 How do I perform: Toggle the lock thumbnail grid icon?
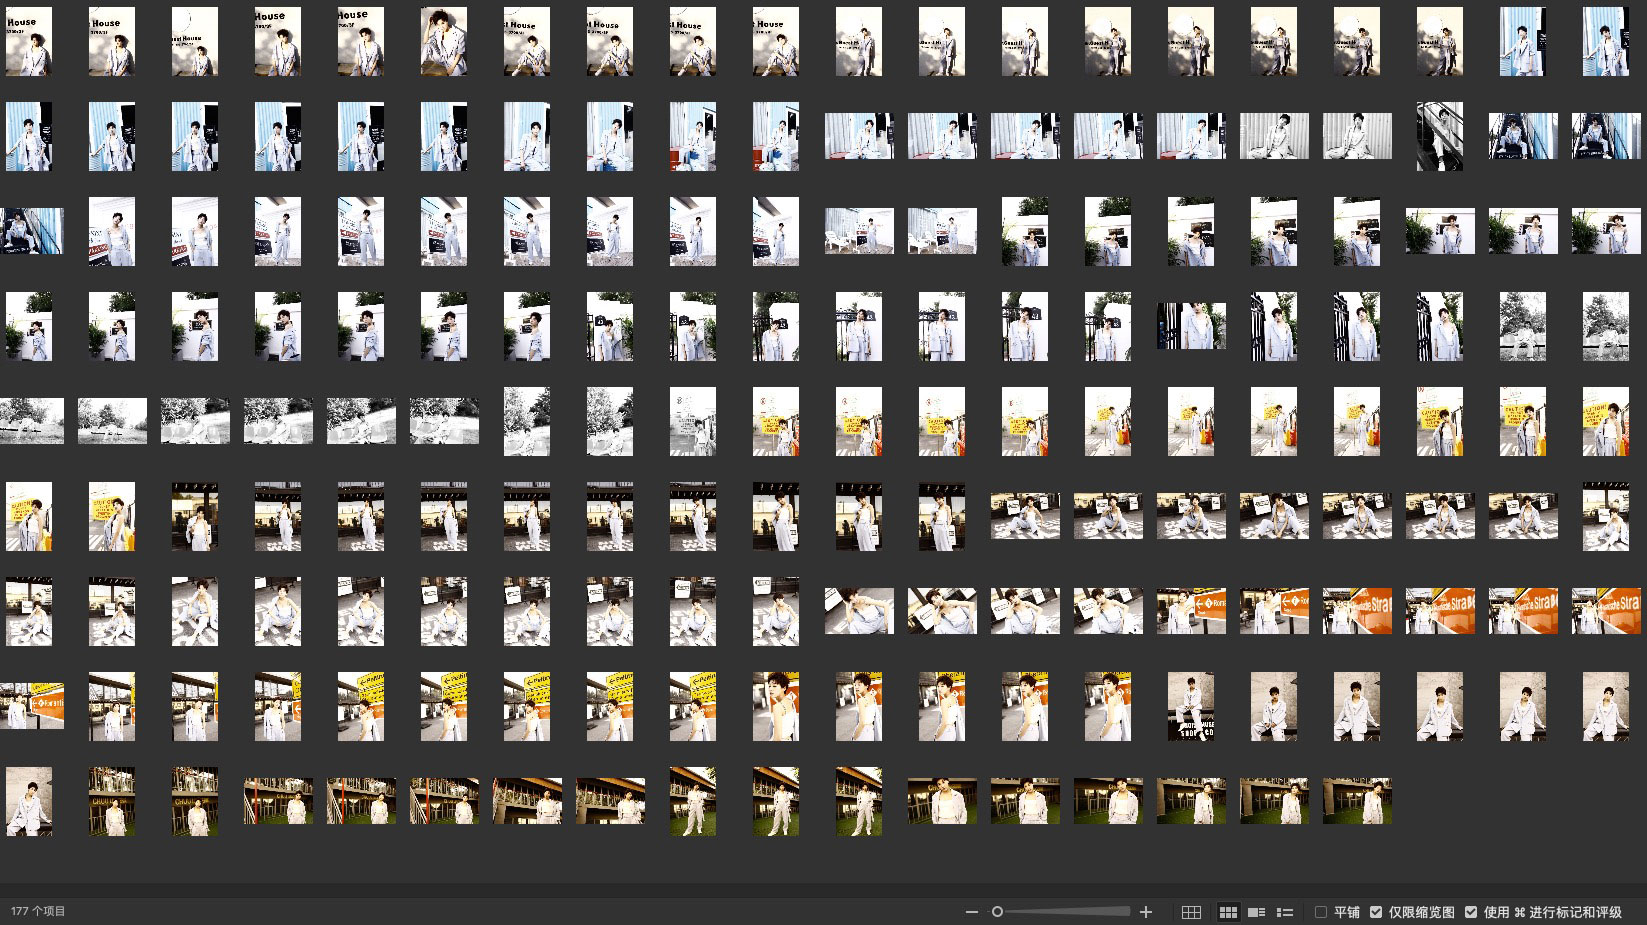[x=1191, y=912]
